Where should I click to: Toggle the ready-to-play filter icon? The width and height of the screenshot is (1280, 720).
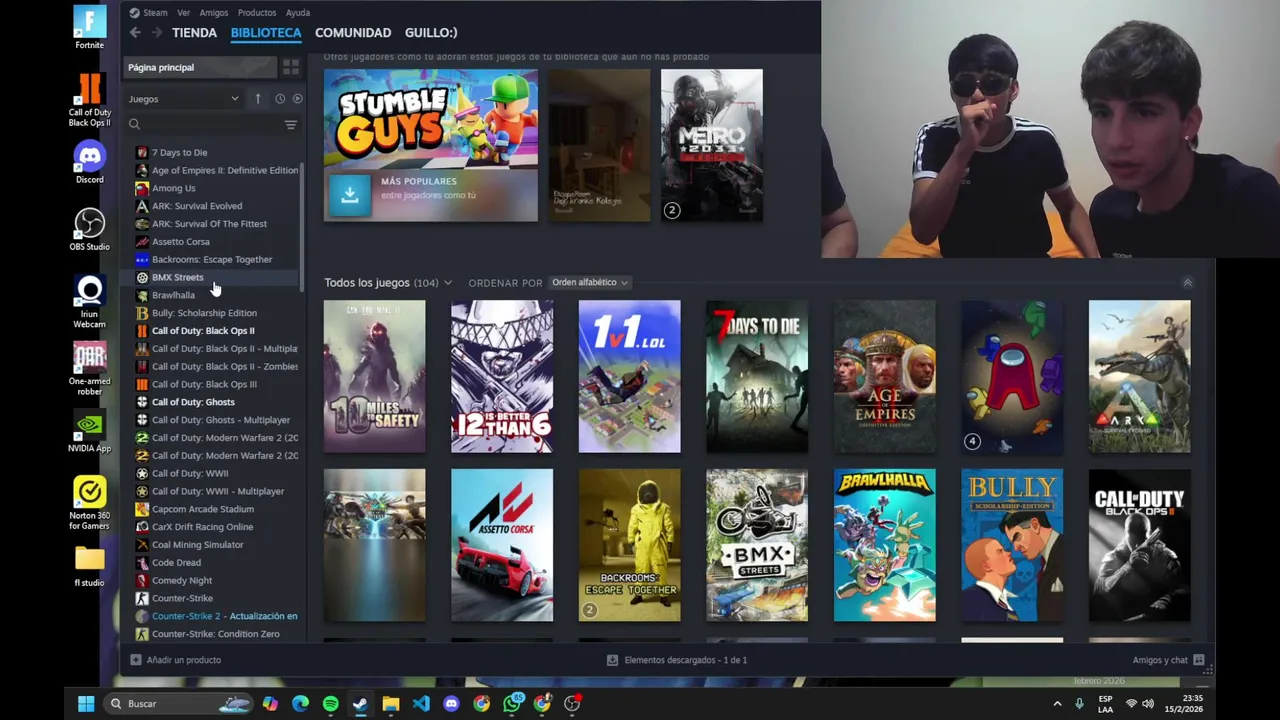[297, 99]
